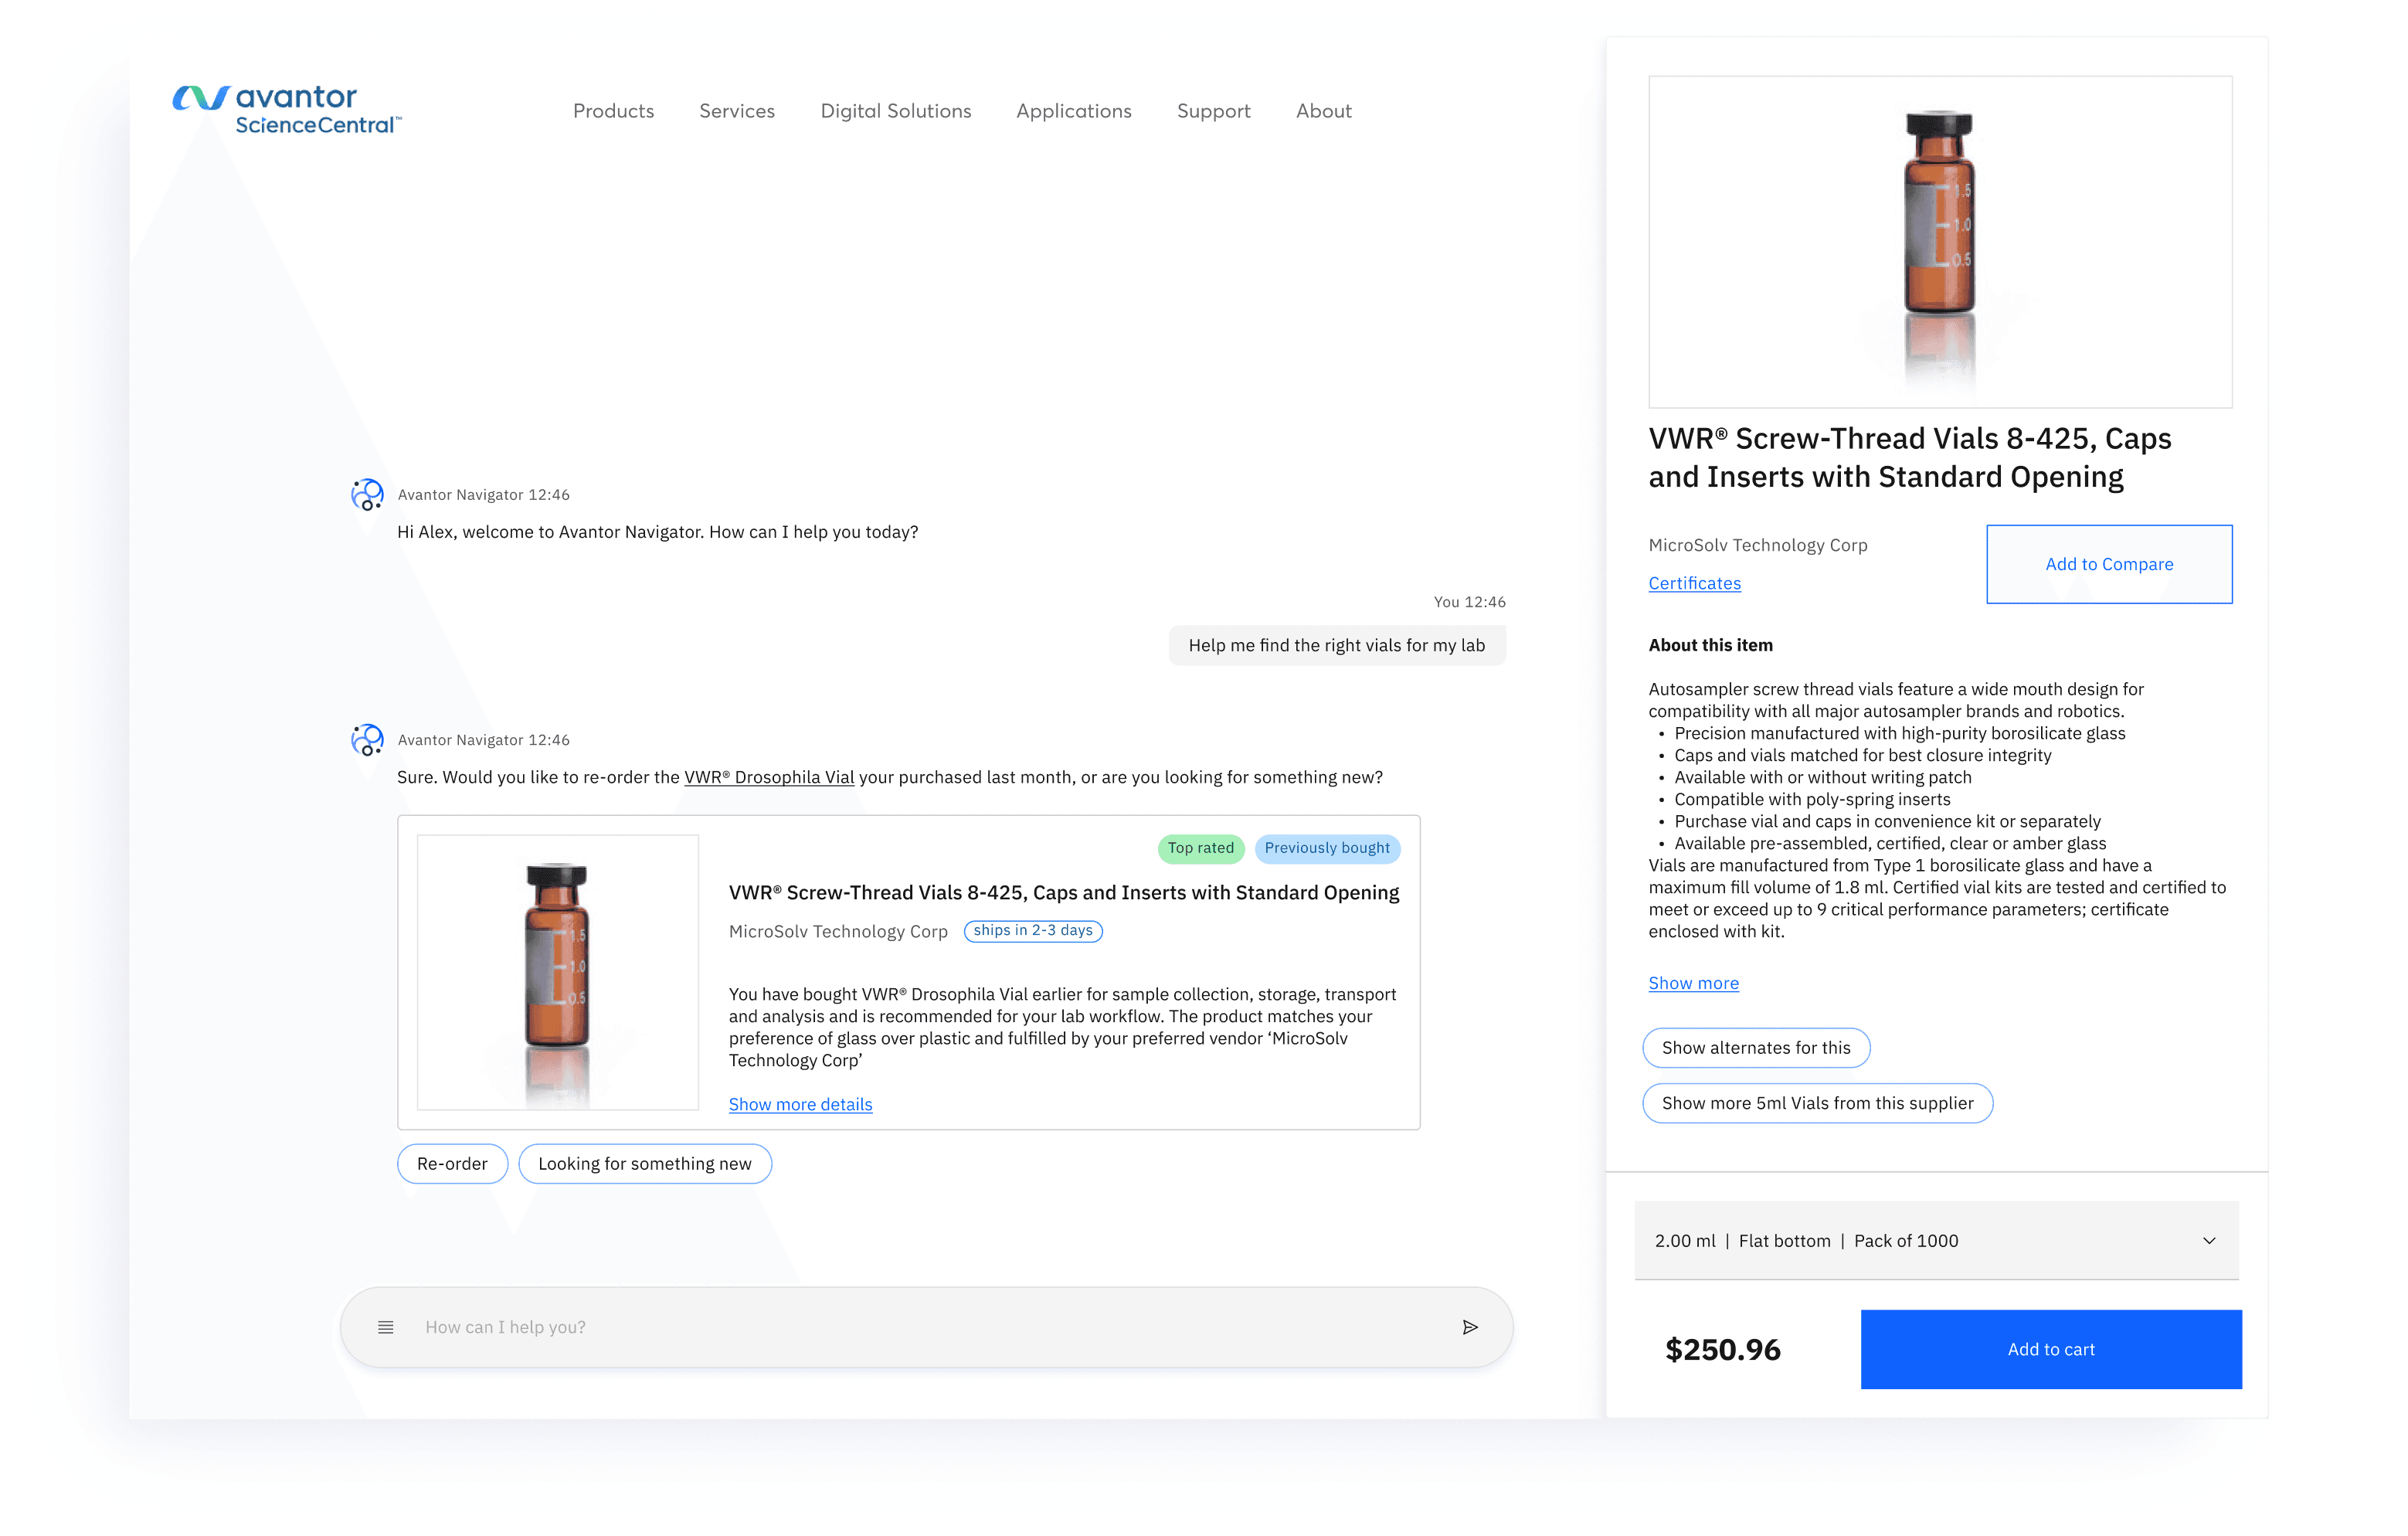Open the Support menu
Screen dimensions: 2408x1536
click(1213, 111)
